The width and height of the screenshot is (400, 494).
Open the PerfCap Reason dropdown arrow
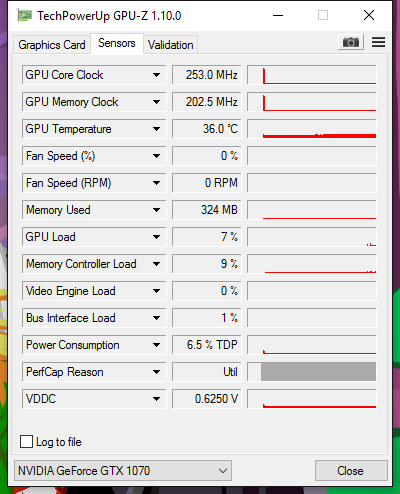(x=156, y=372)
